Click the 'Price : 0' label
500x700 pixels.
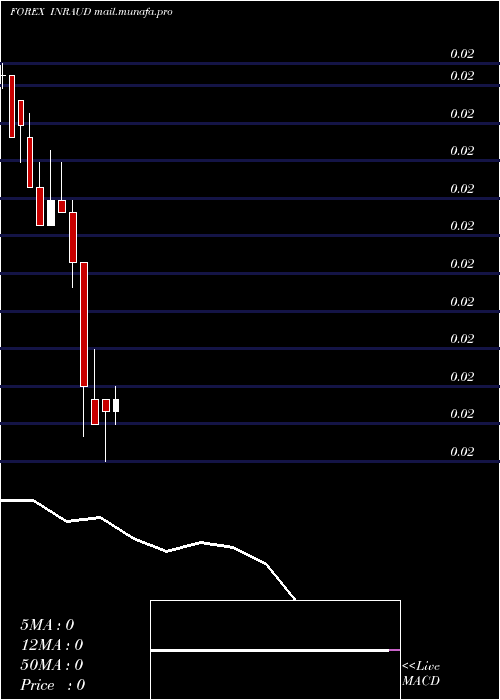click(52, 685)
